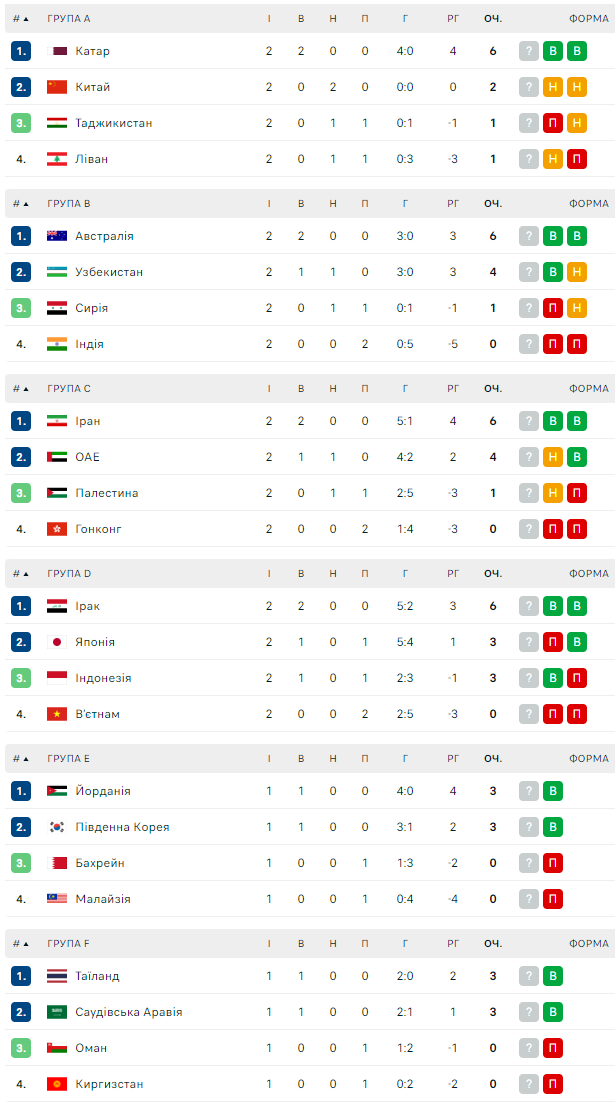
Task: Open the Узбекистан team link
Action: click(x=109, y=272)
